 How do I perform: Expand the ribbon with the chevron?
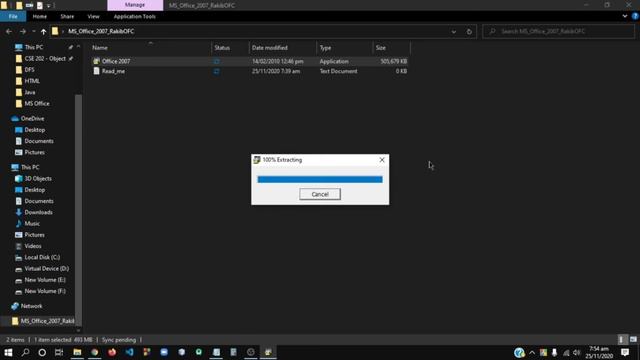tap(624, 16)
